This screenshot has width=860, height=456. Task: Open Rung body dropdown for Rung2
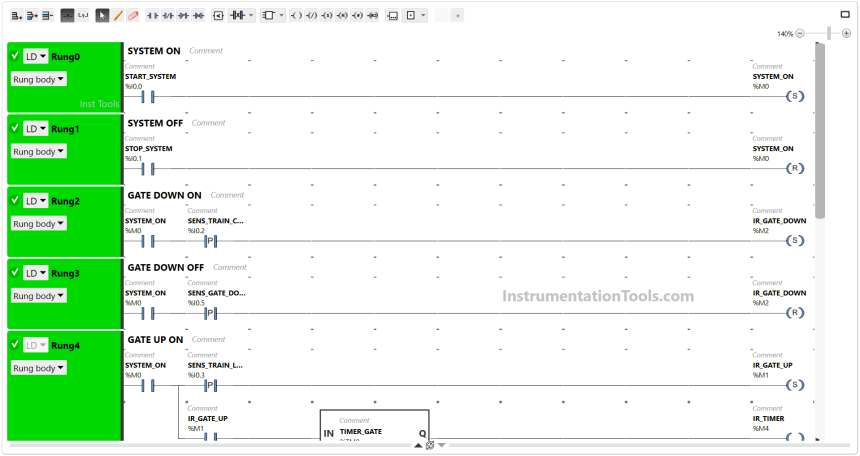(x=39, y=224)
